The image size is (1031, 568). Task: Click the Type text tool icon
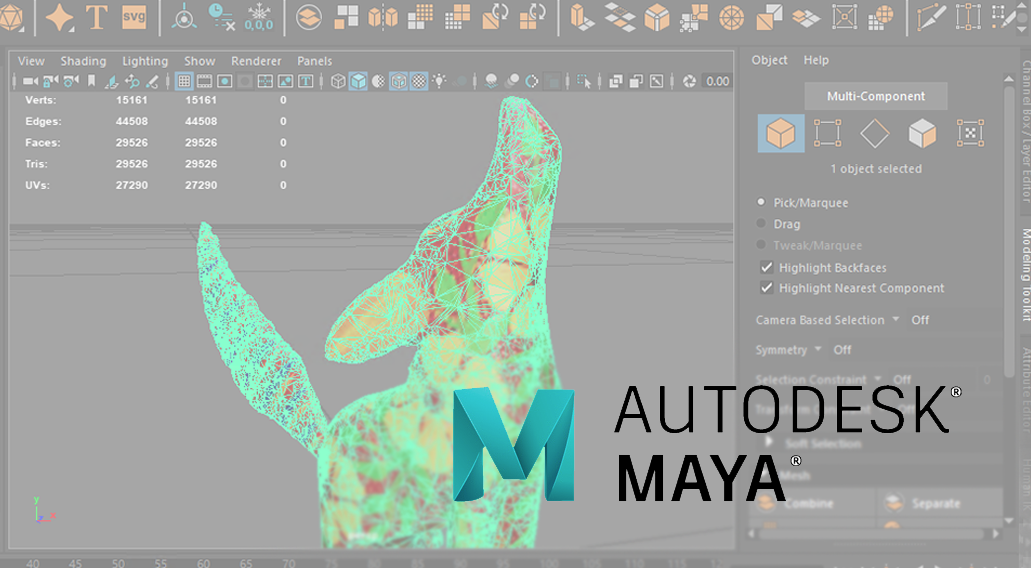[97, 17]
